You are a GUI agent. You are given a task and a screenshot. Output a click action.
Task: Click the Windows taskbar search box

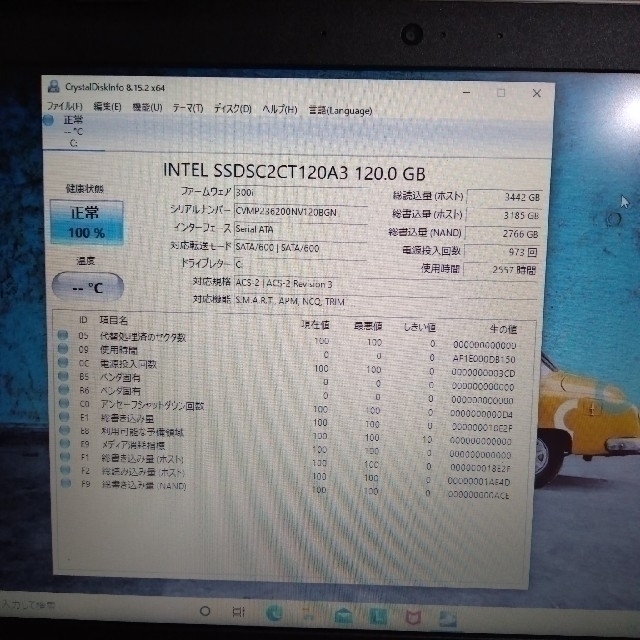(x=29, y=605)
